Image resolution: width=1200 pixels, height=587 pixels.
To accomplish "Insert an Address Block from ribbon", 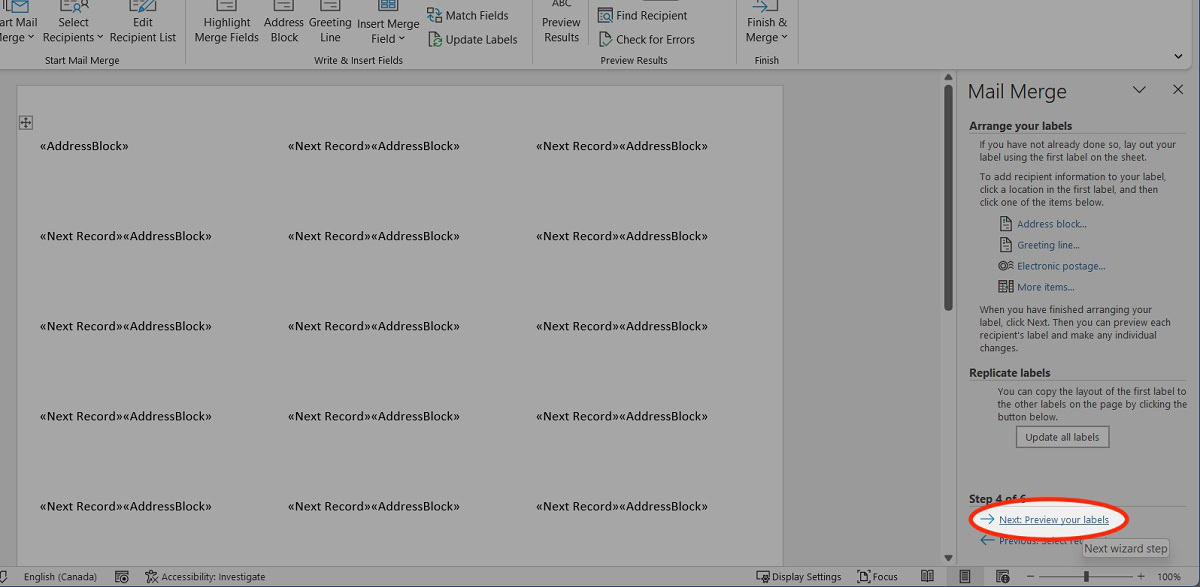I will [284, 24].
